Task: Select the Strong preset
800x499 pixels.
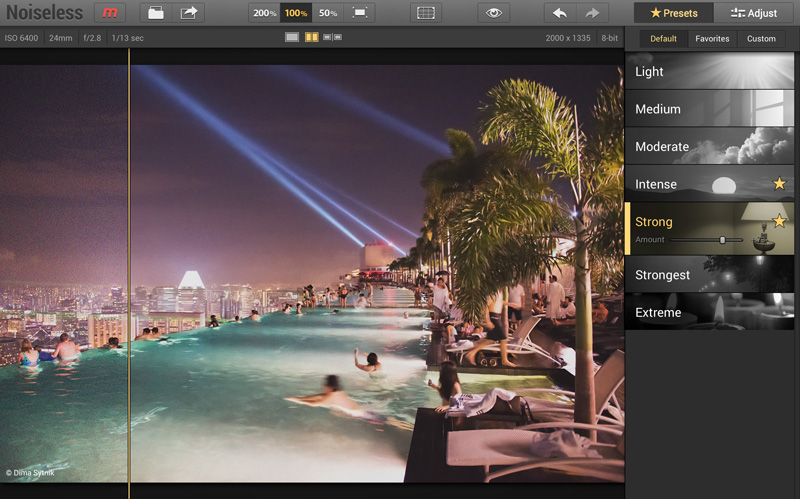Action: [709, 229]
